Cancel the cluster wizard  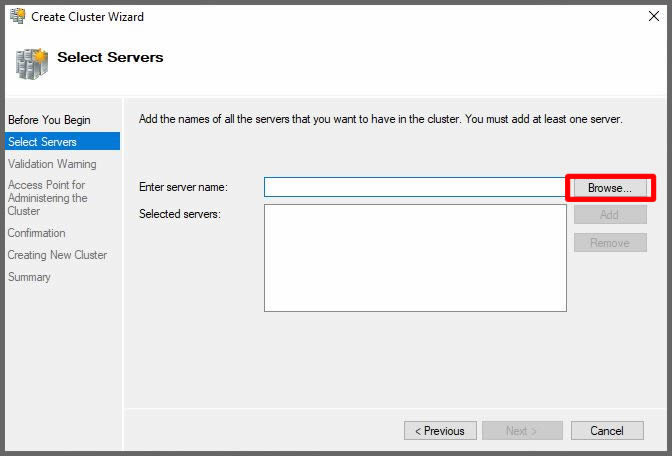click(607, 431)
